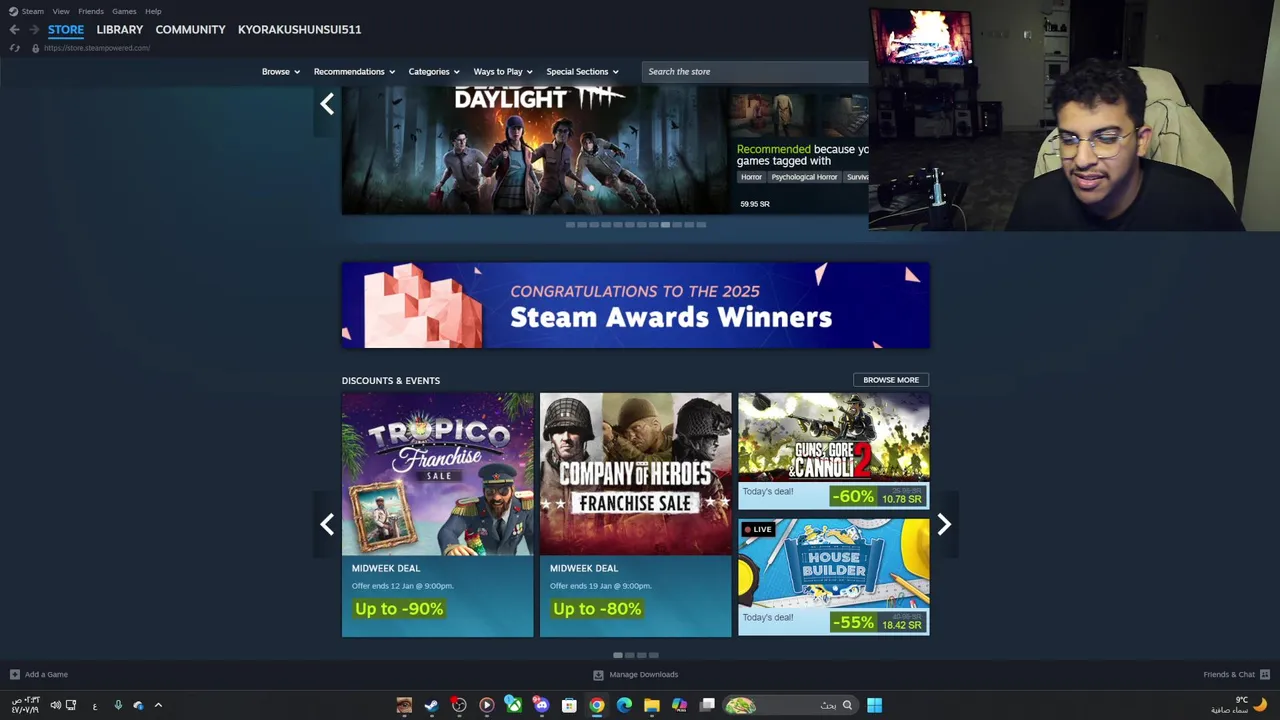Expand the Categories dropdown
The image size is (1280, 720).
pyautogui.click(x=434, y=72)
